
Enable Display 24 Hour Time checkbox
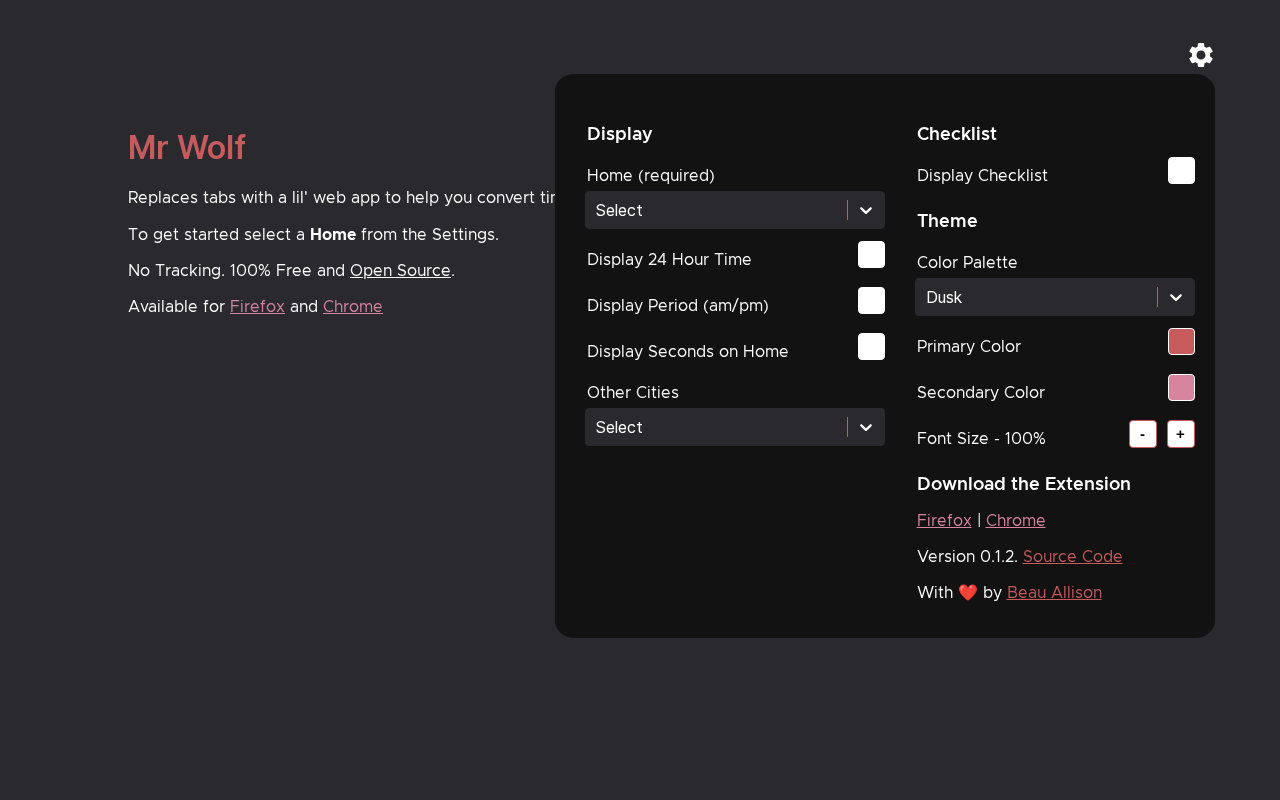[x=871, y=255]
